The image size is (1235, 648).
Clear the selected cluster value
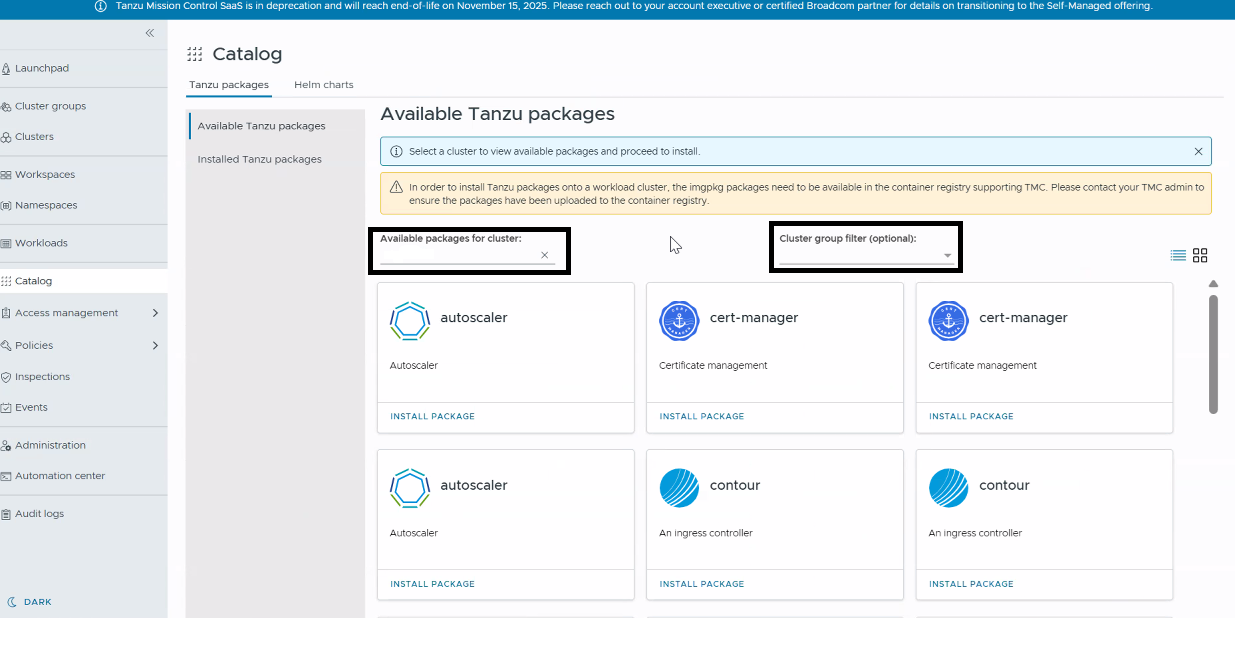(x=545, y=255)
